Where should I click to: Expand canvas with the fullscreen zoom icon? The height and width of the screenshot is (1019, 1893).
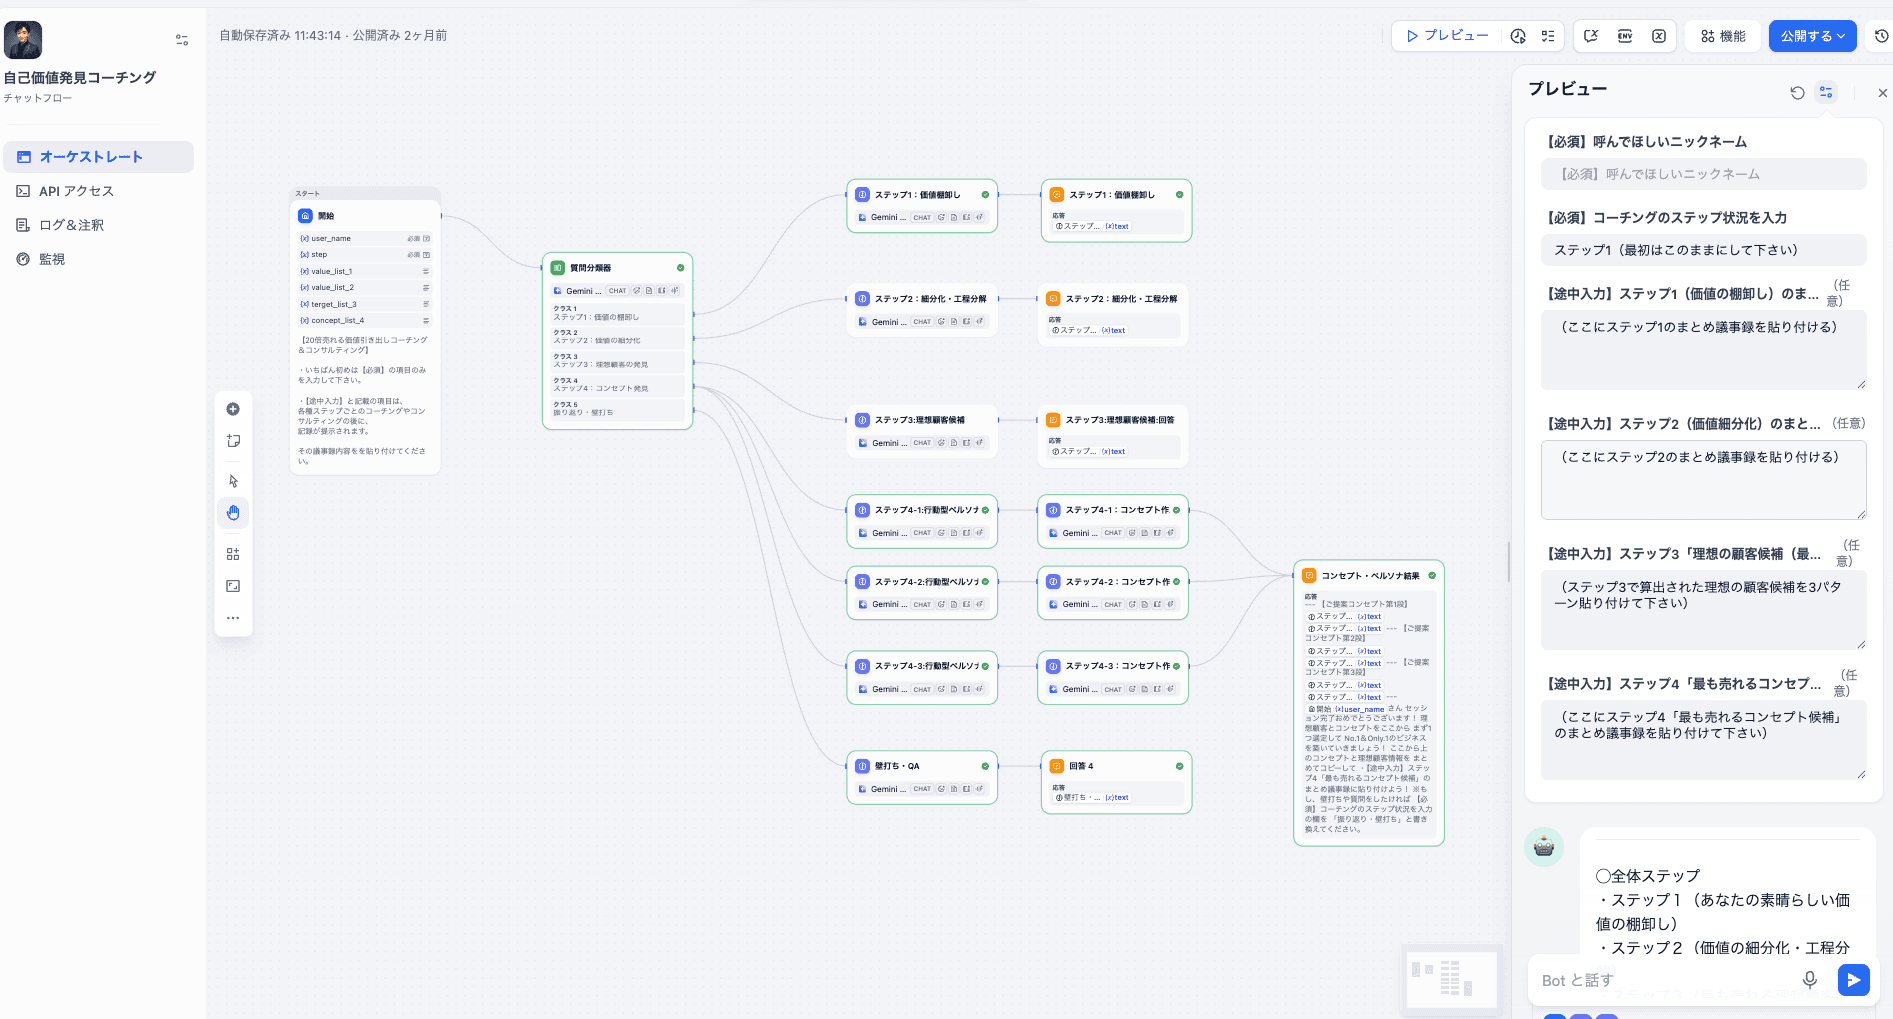click(x=233, y=586)
